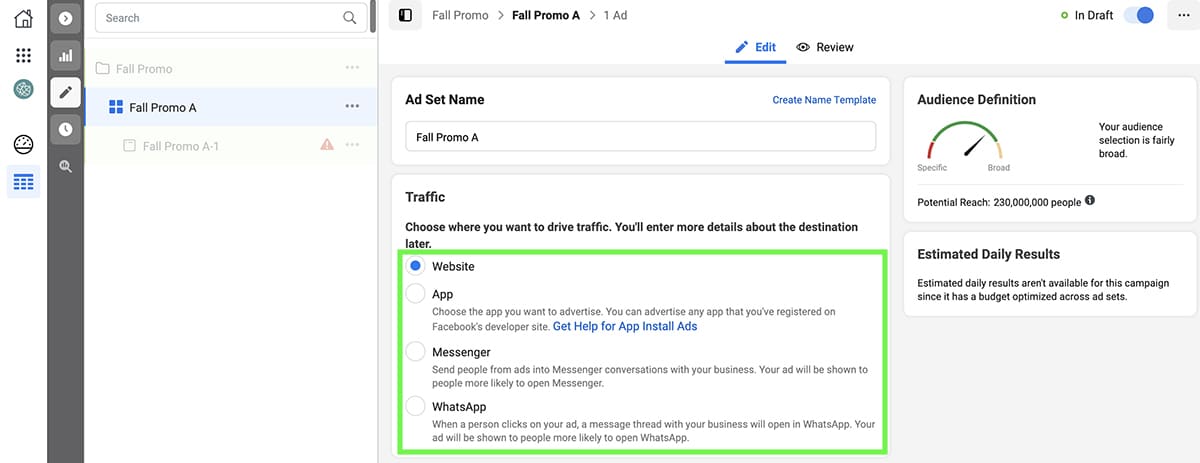Click the bar chart icon in sidebar

(65, 55)
